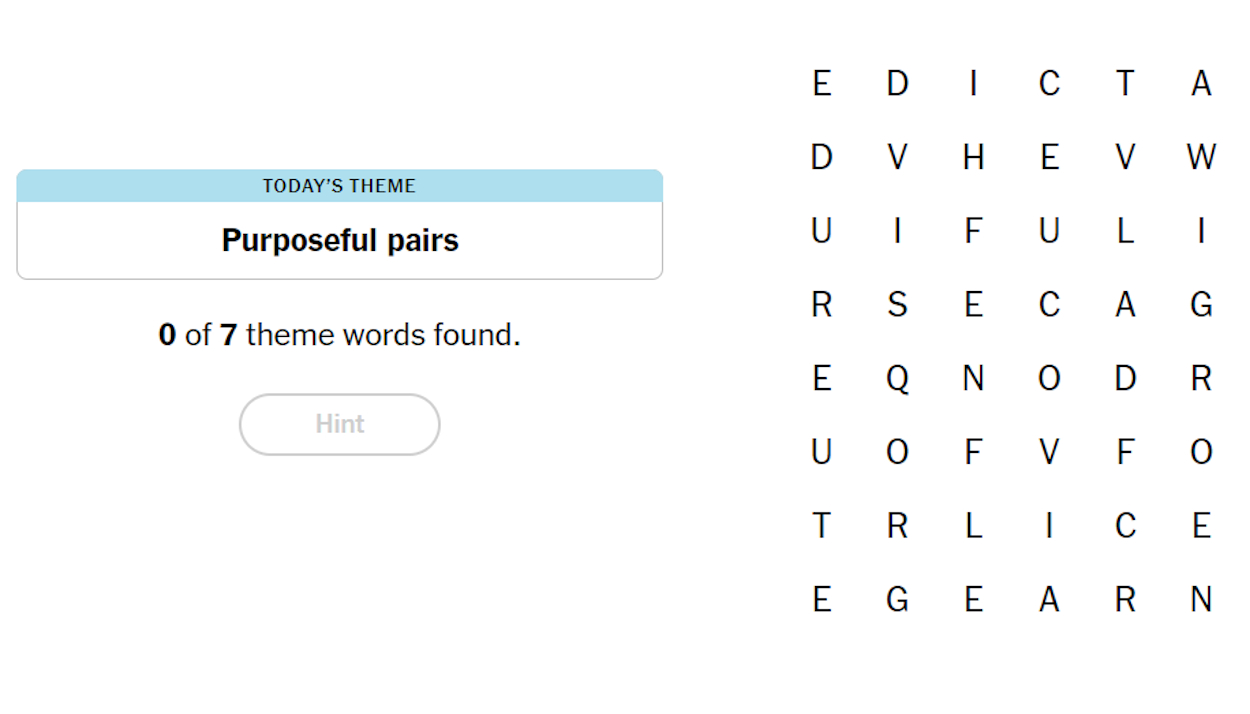Select the letter U starting the third row

(x=821, y=231)
